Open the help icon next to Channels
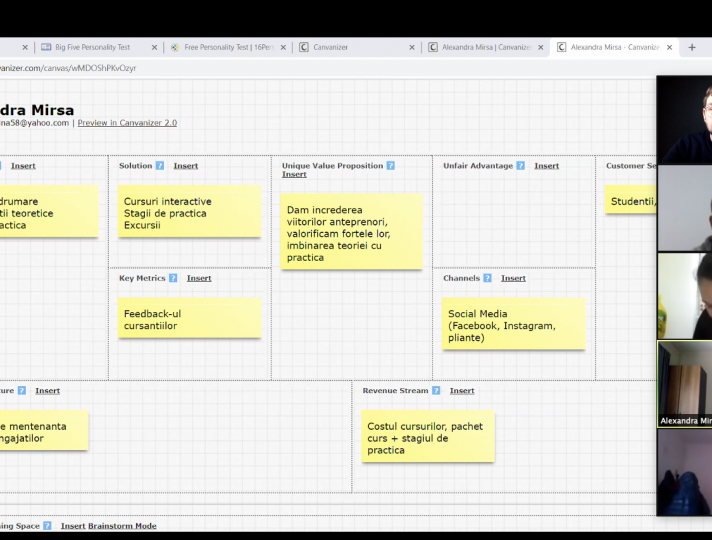712x540 pixels. coord(488,278)
